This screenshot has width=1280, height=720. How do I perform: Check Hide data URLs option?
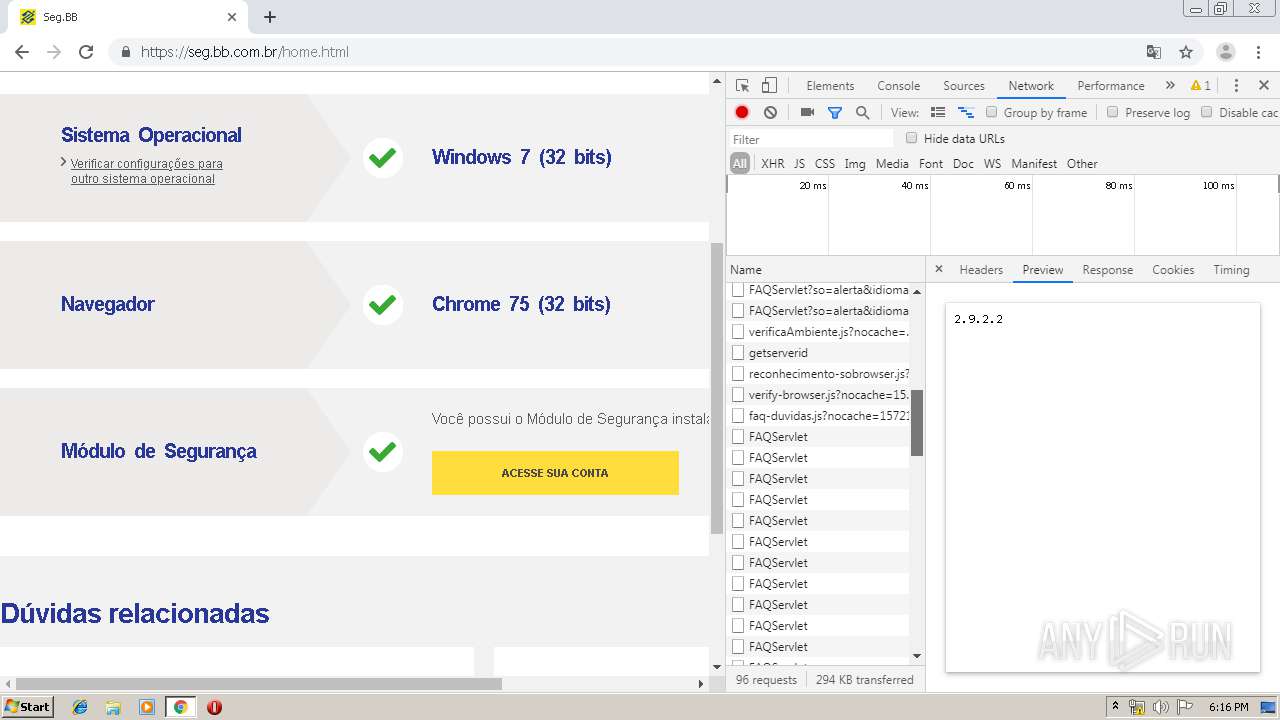click(x=911, y=138)
